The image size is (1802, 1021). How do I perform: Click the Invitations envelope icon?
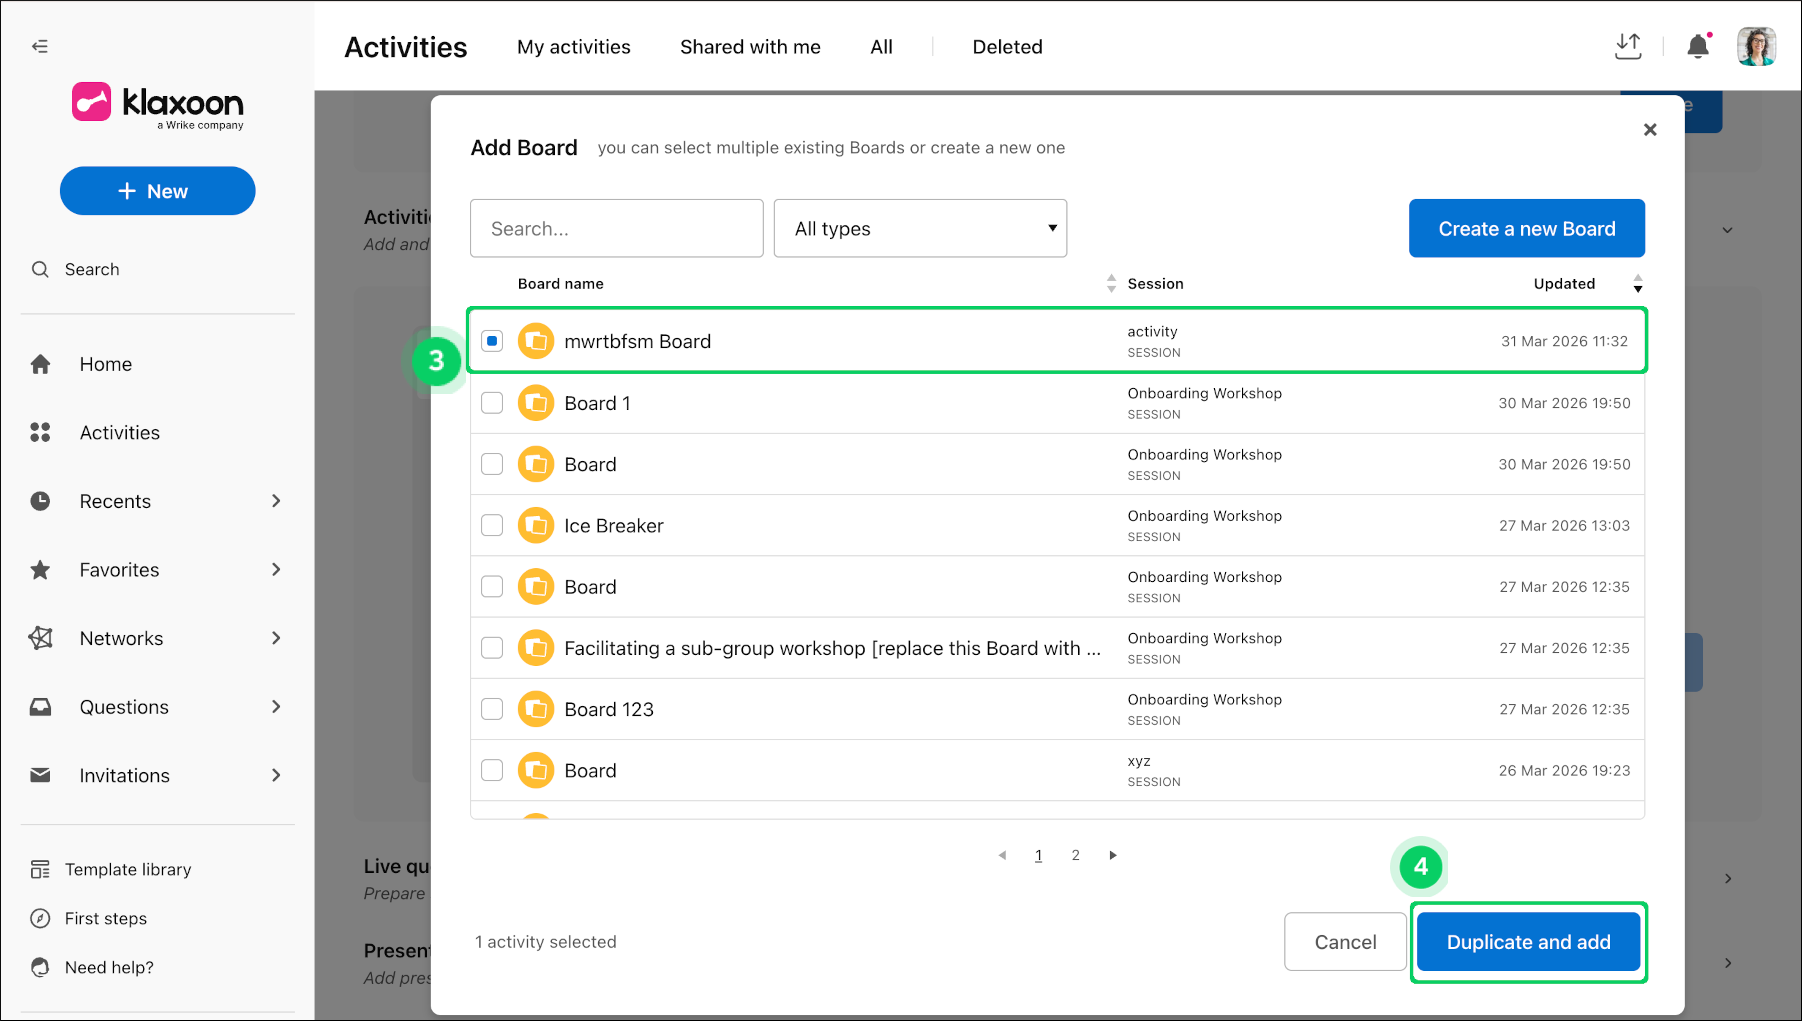tap(40, 775)
